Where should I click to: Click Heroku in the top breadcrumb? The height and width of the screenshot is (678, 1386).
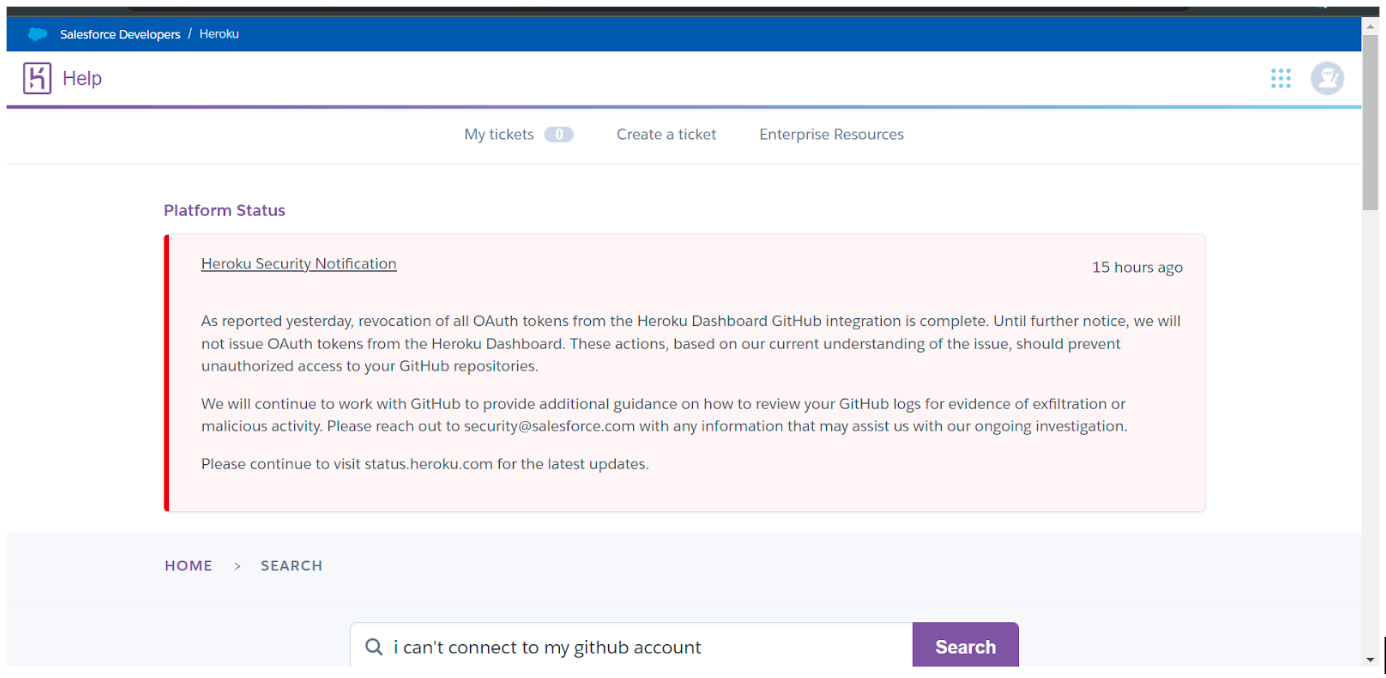point(219,33)
